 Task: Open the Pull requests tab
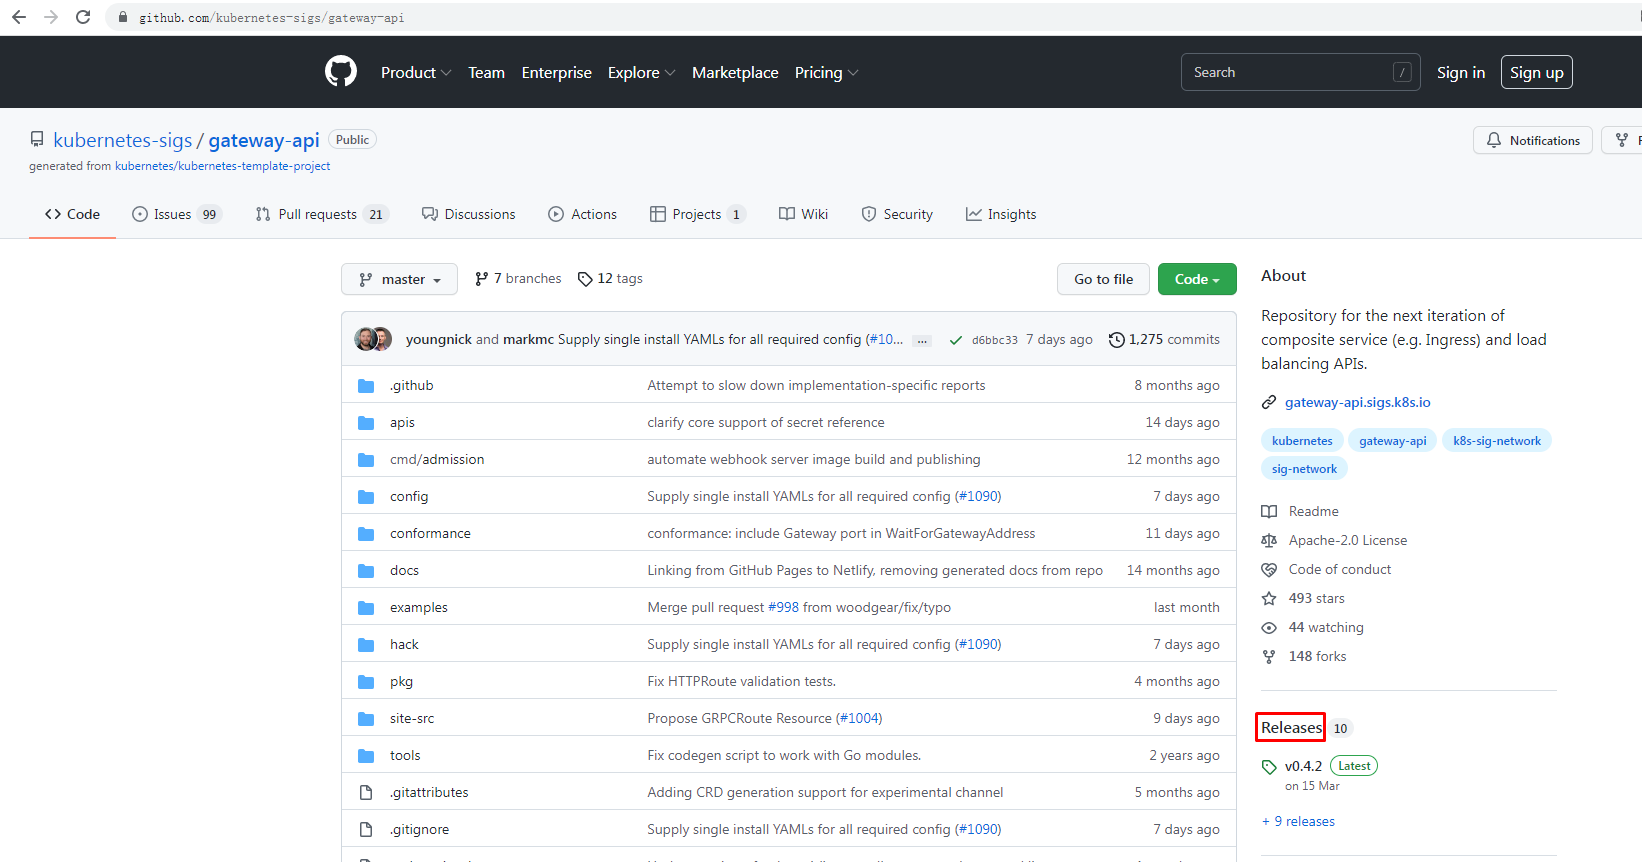click(x=319, y=214)
